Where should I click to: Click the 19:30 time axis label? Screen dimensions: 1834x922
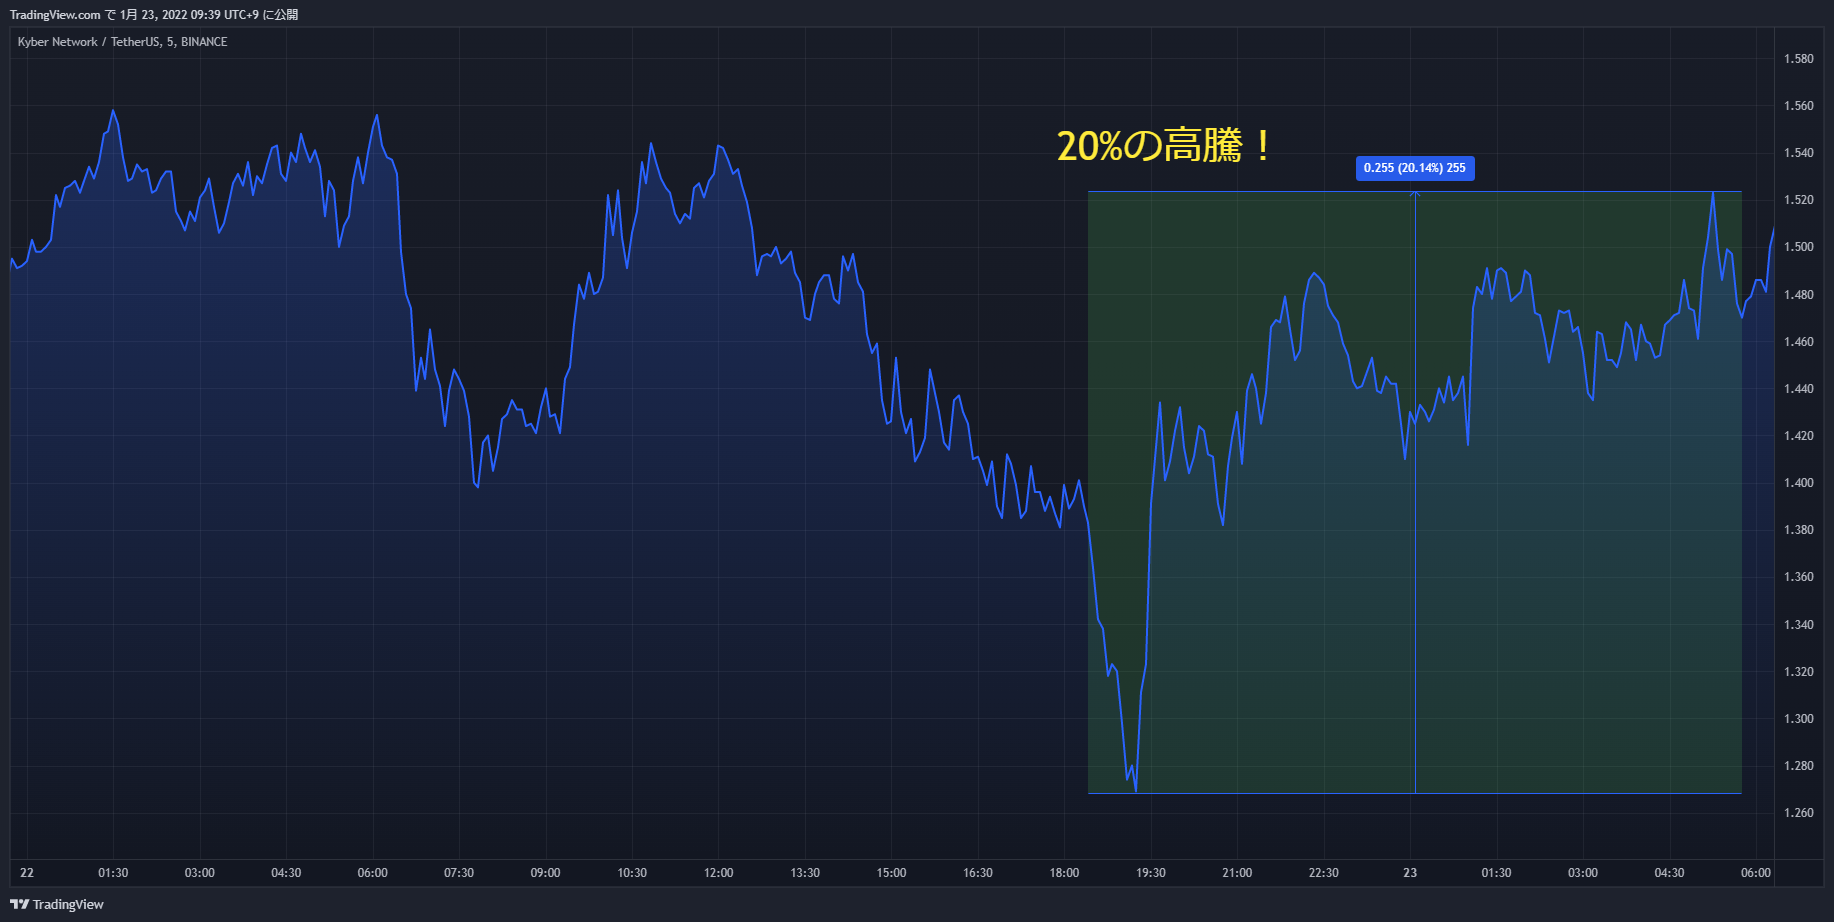pos(1151,873)
